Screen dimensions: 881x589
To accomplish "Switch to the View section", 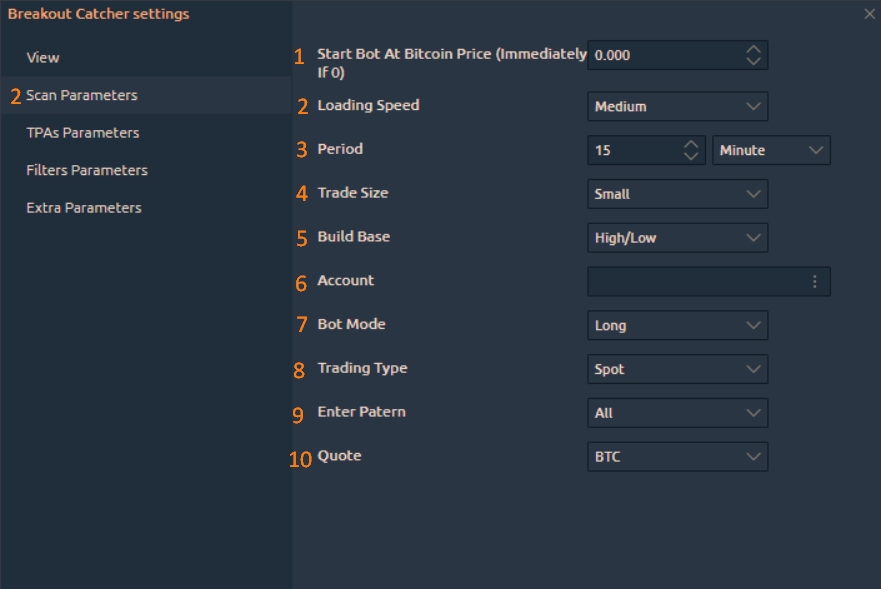I will (43, 58).
